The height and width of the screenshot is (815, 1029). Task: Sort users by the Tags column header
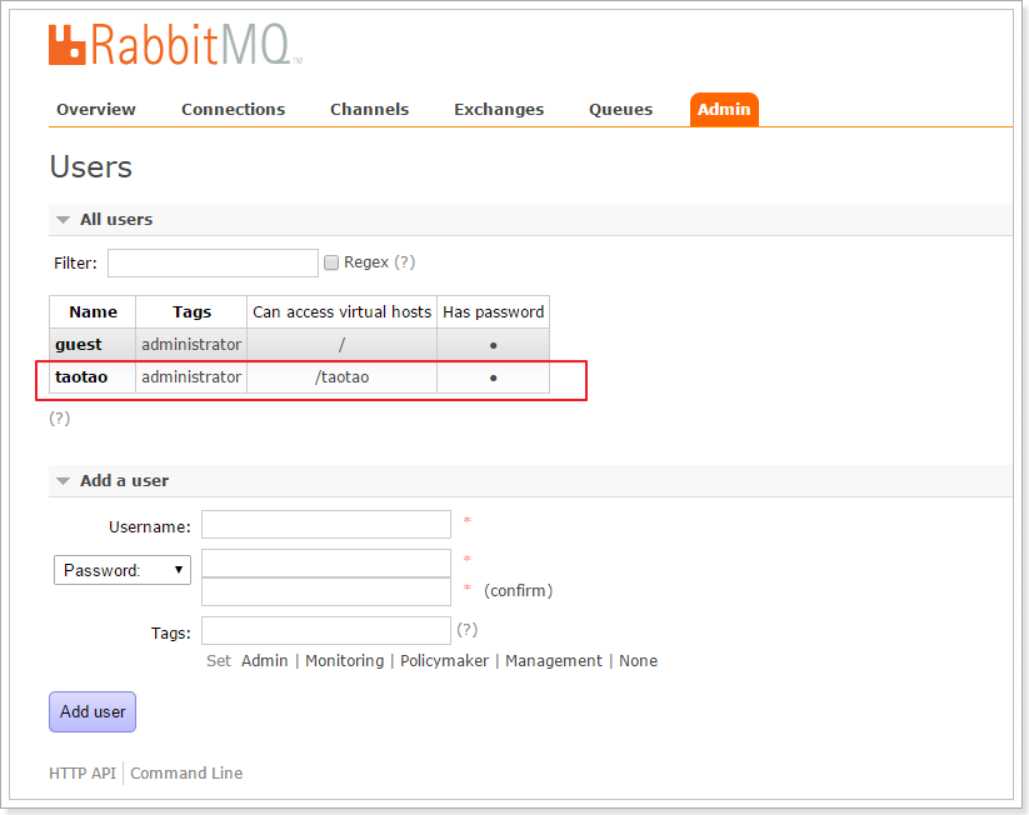[x=192, y=312]
